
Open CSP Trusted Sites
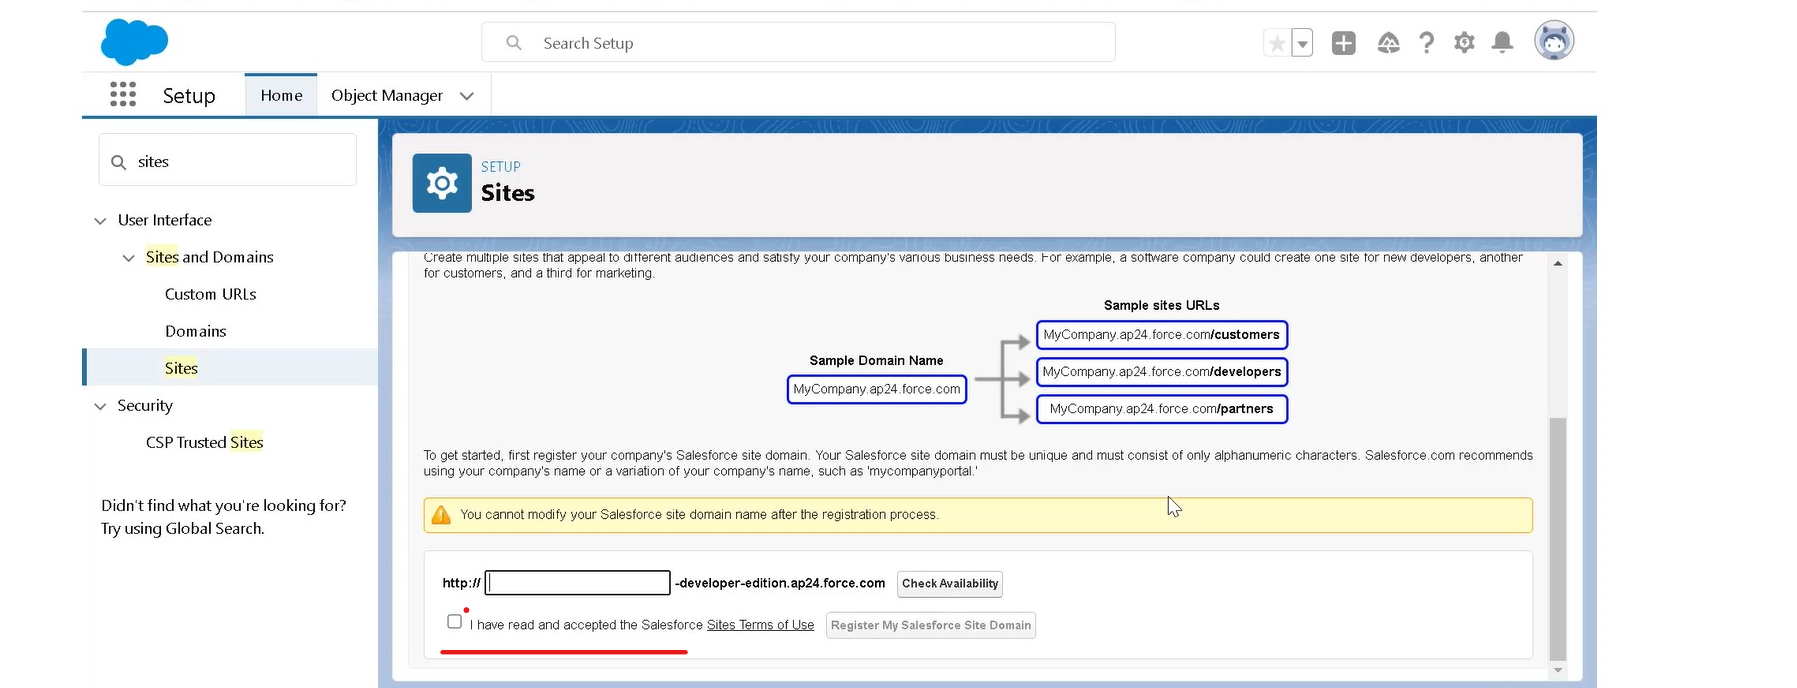pos(205,442)
